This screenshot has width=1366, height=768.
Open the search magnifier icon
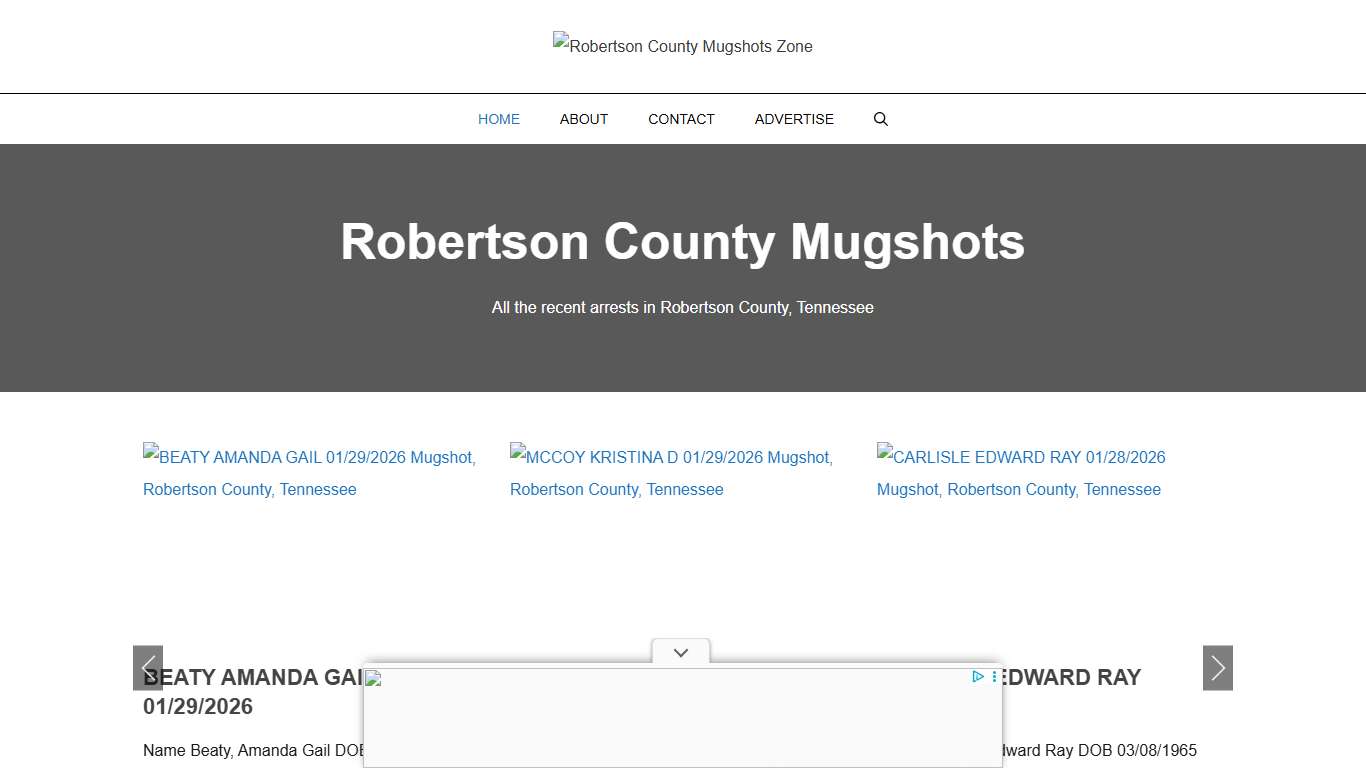(880, 119)
